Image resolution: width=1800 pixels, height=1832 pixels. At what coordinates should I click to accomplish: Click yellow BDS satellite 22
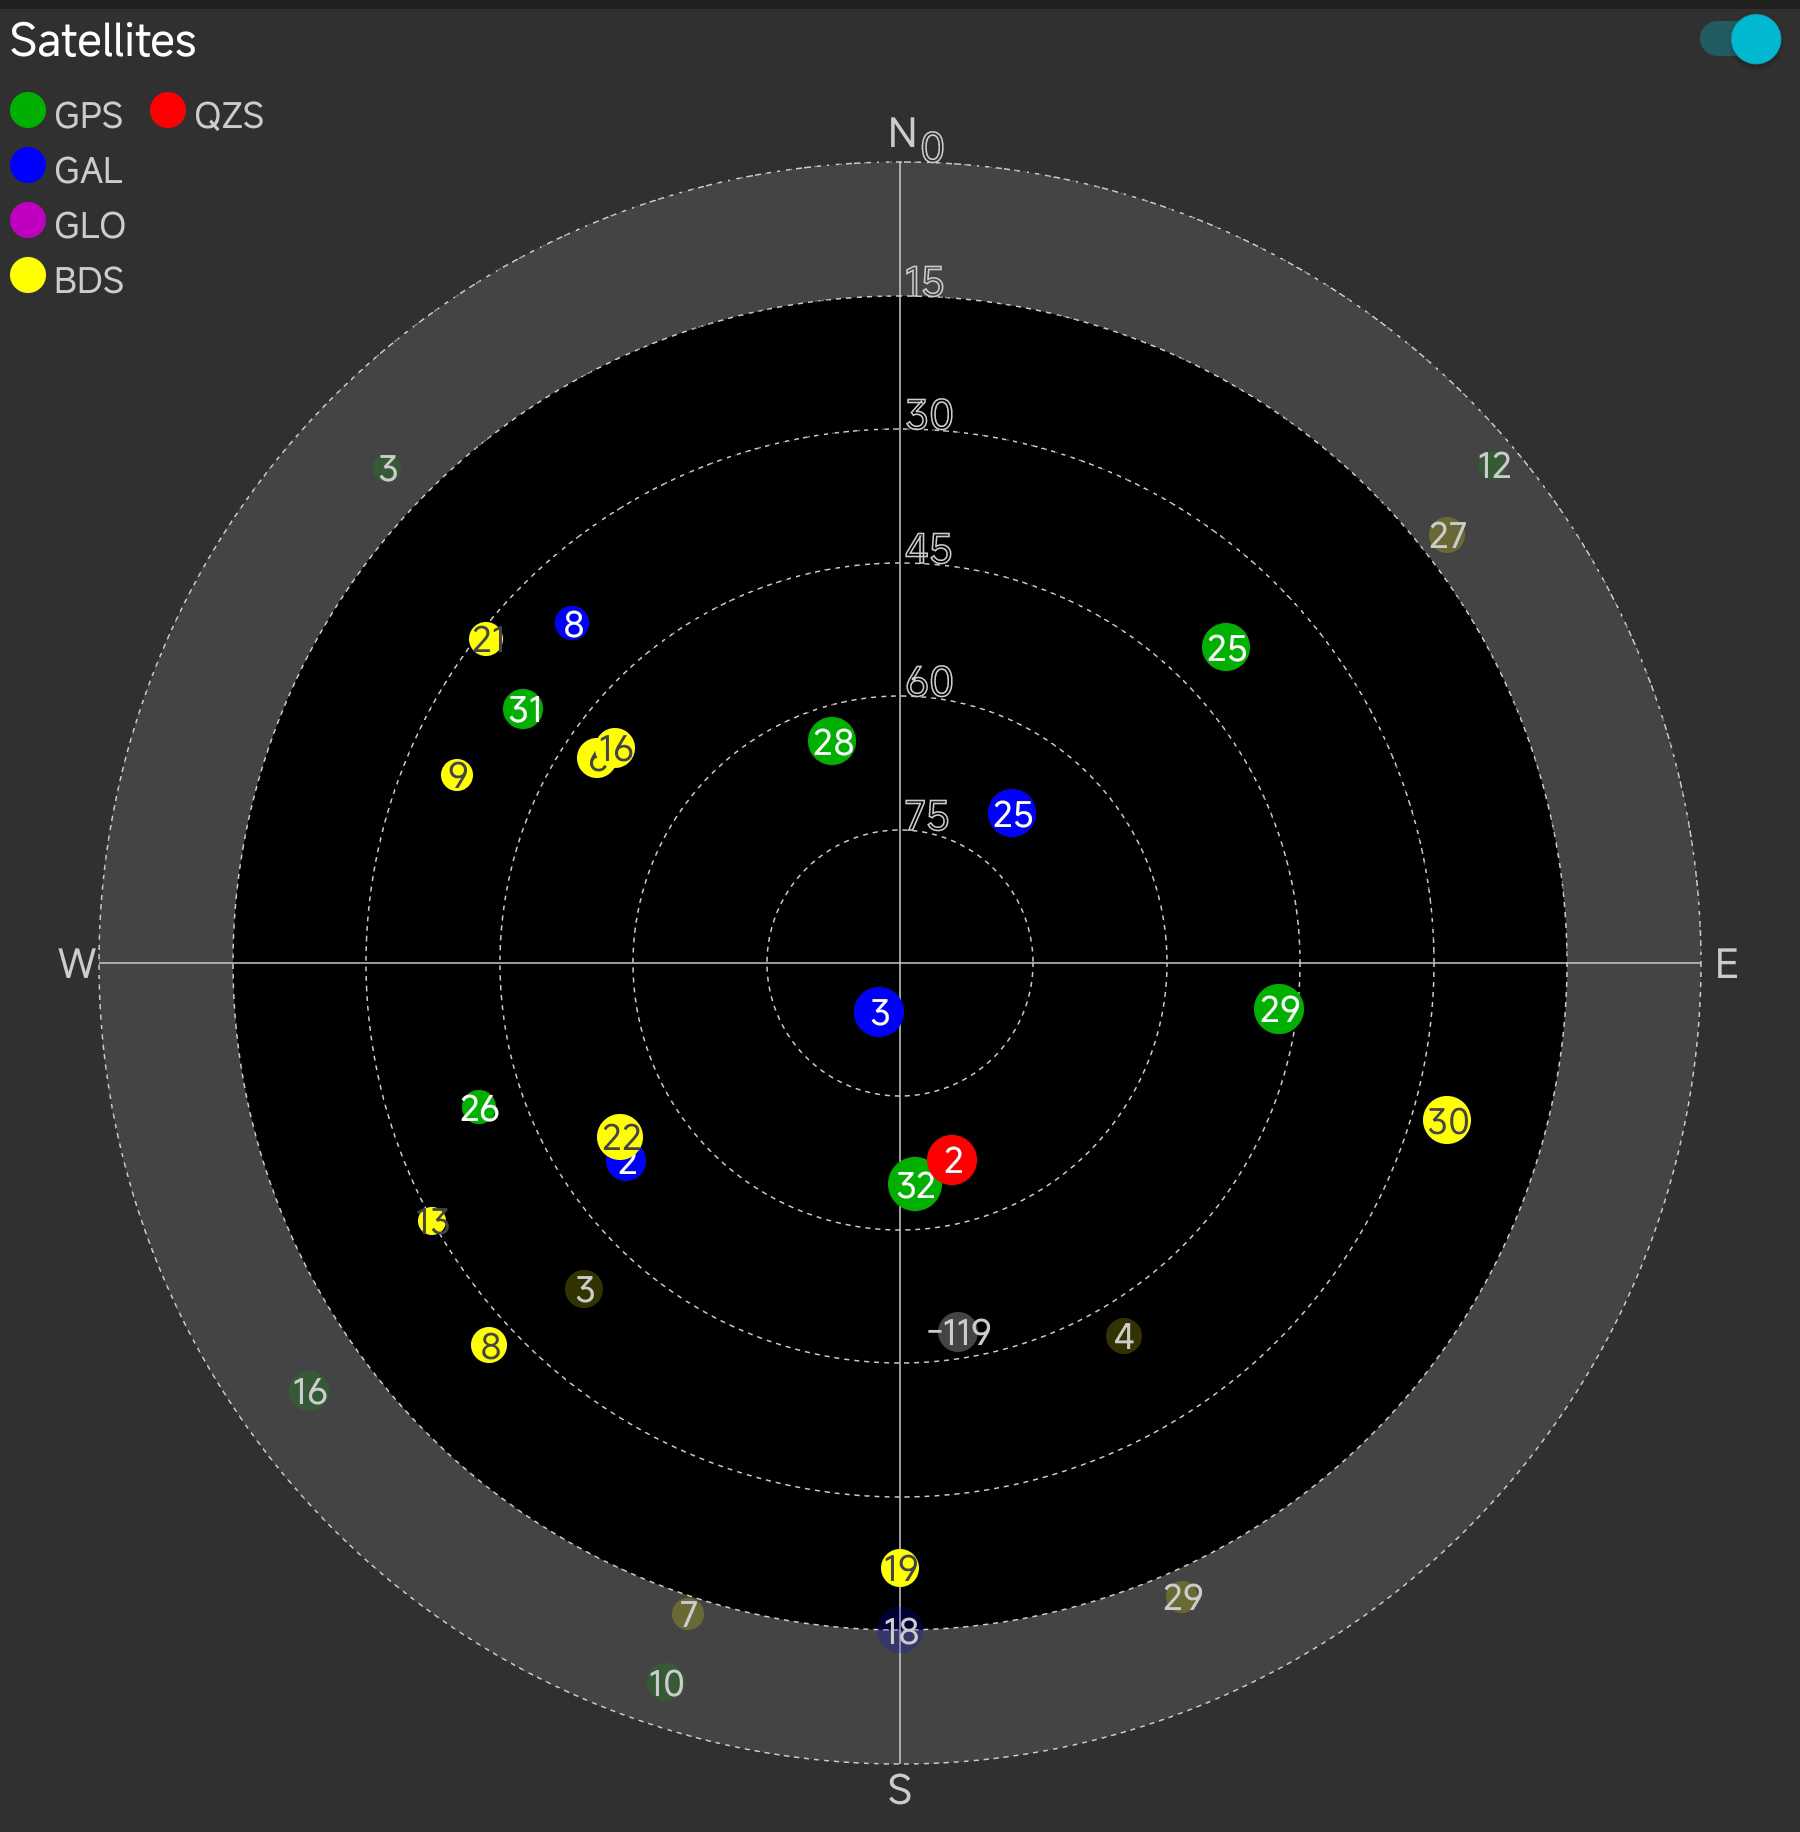pyautogui.click(x=620, y=1136)
